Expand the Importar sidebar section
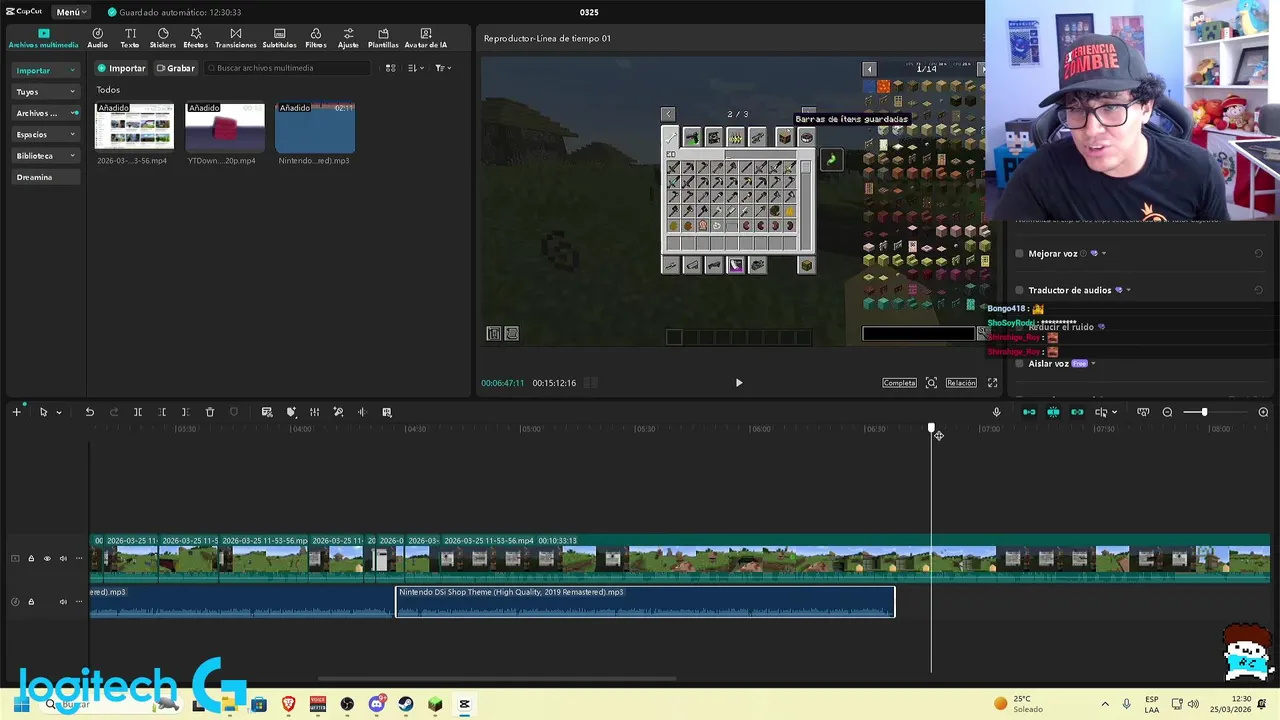The width and height of the screenshot is (1280, 720). 45,70
